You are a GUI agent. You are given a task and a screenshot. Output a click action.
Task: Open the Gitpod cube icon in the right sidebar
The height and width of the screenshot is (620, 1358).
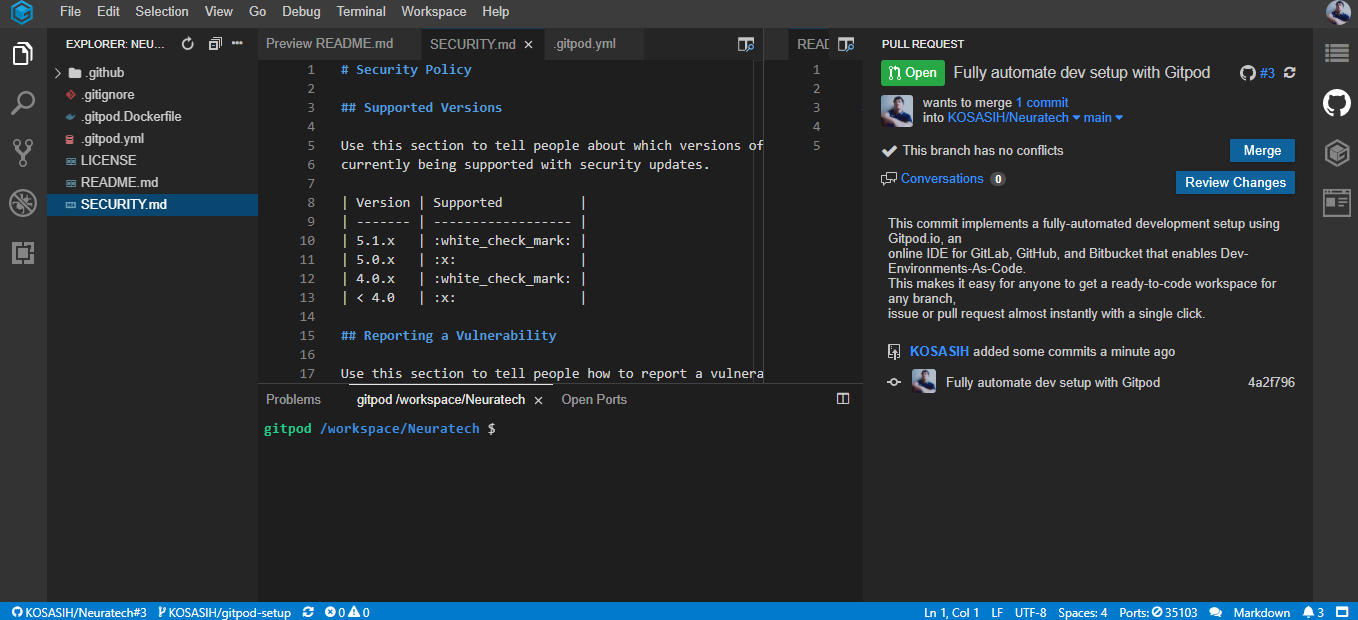coord(1337,153)
